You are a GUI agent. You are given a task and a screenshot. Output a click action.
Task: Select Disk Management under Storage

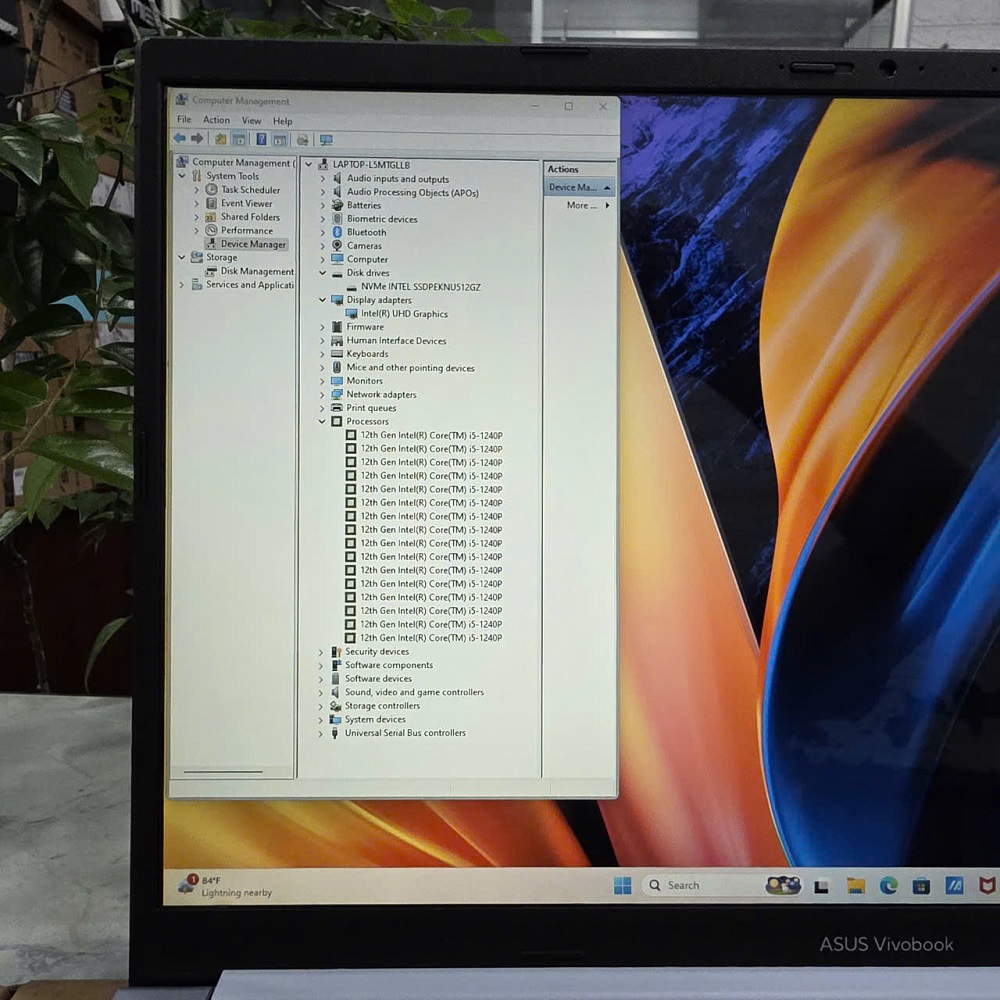[257, 271]
